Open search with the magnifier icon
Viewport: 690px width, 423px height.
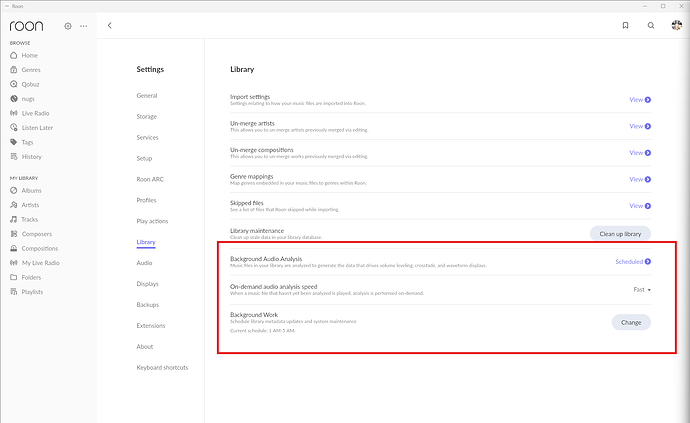pos(651,26)
